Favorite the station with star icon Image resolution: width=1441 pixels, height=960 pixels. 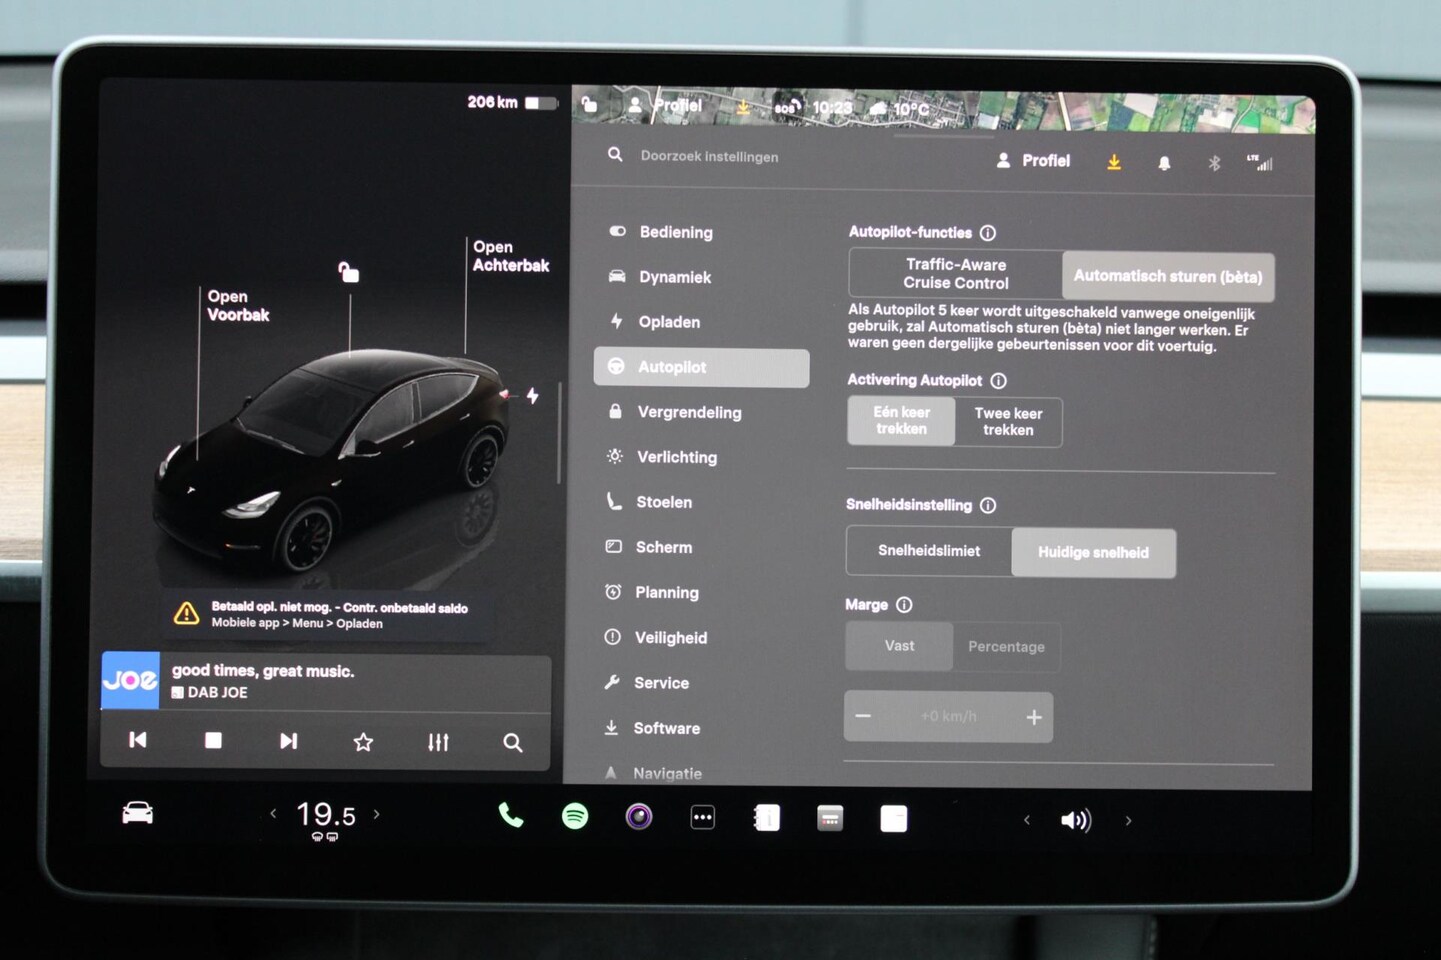point(363,742)
